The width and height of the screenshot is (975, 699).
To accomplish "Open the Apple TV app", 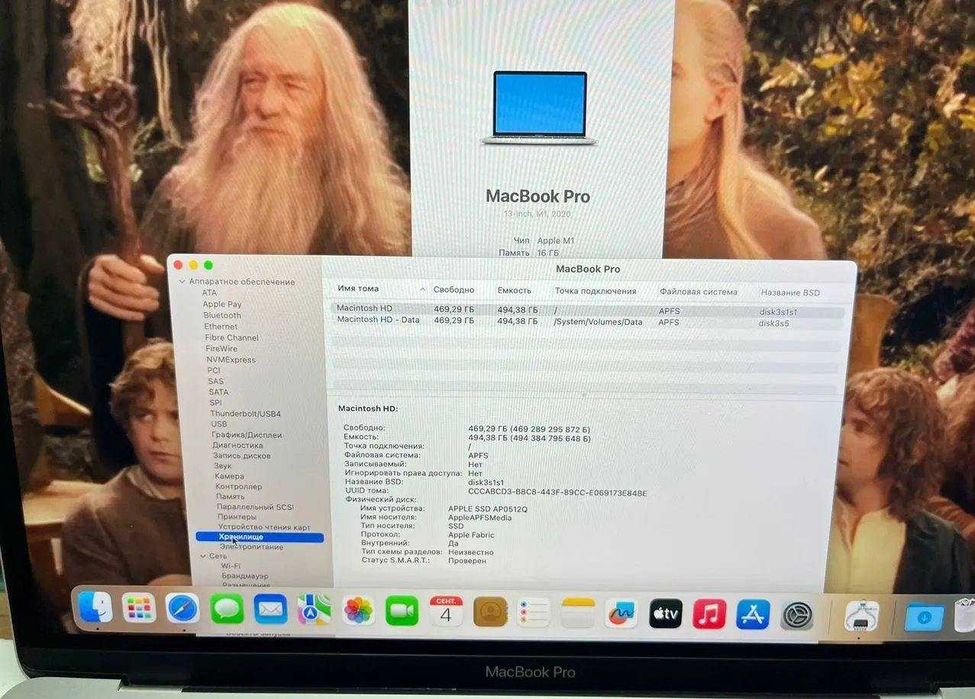I will [x=666, y=614].
